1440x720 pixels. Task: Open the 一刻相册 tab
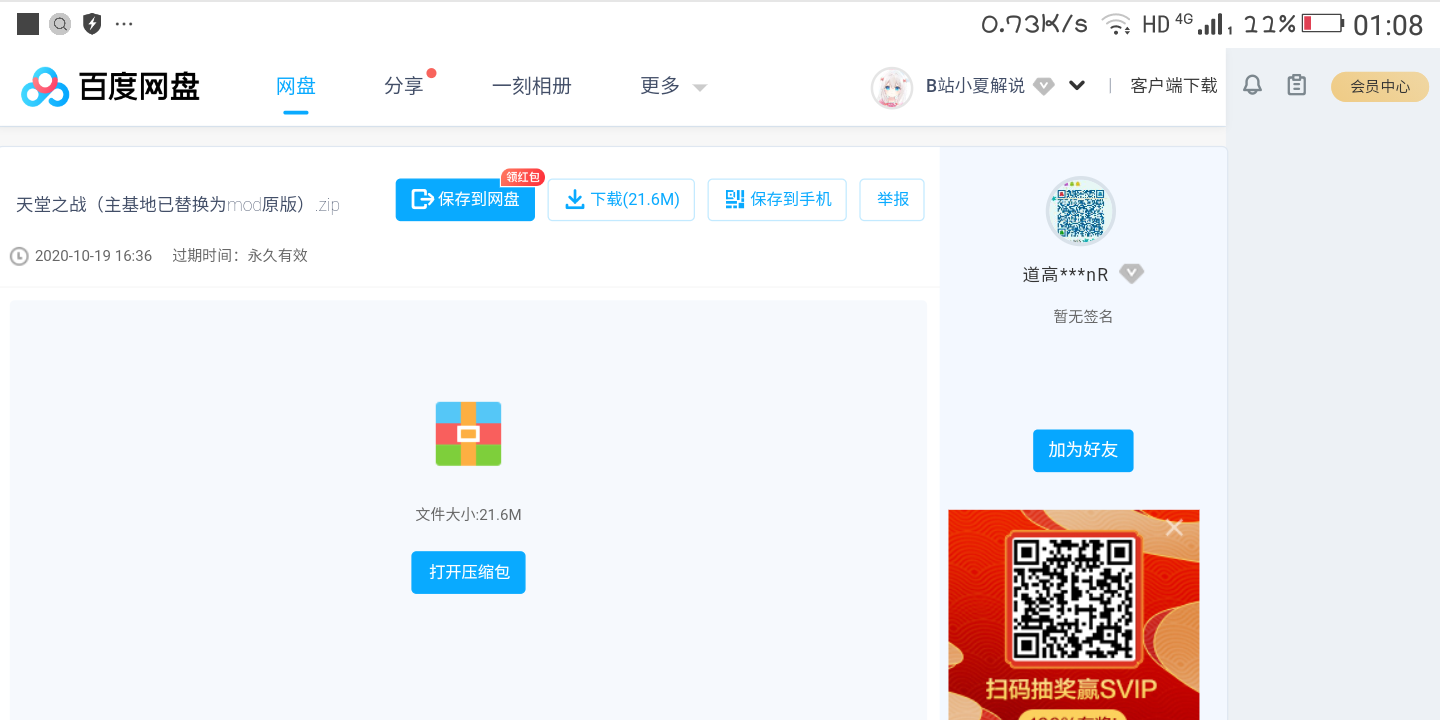tap(532, 87)
